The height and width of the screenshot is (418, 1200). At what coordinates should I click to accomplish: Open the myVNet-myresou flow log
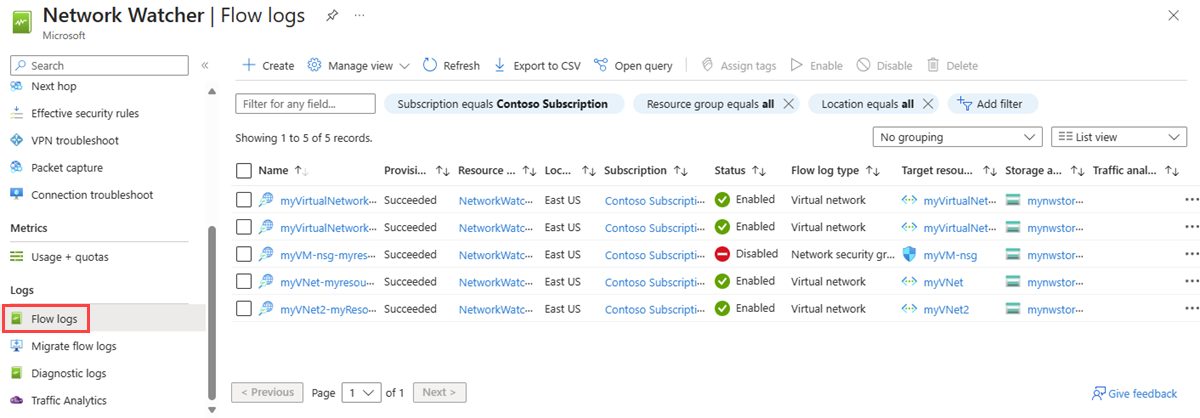329,282
